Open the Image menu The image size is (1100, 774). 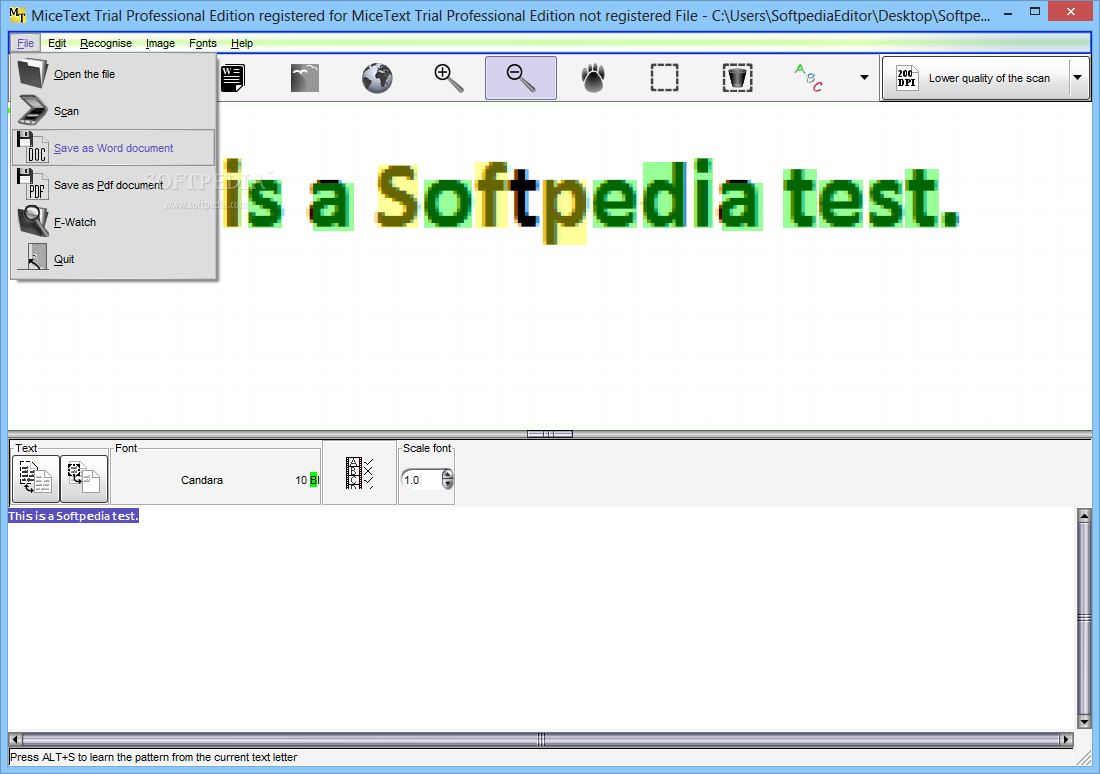point(160,44)
